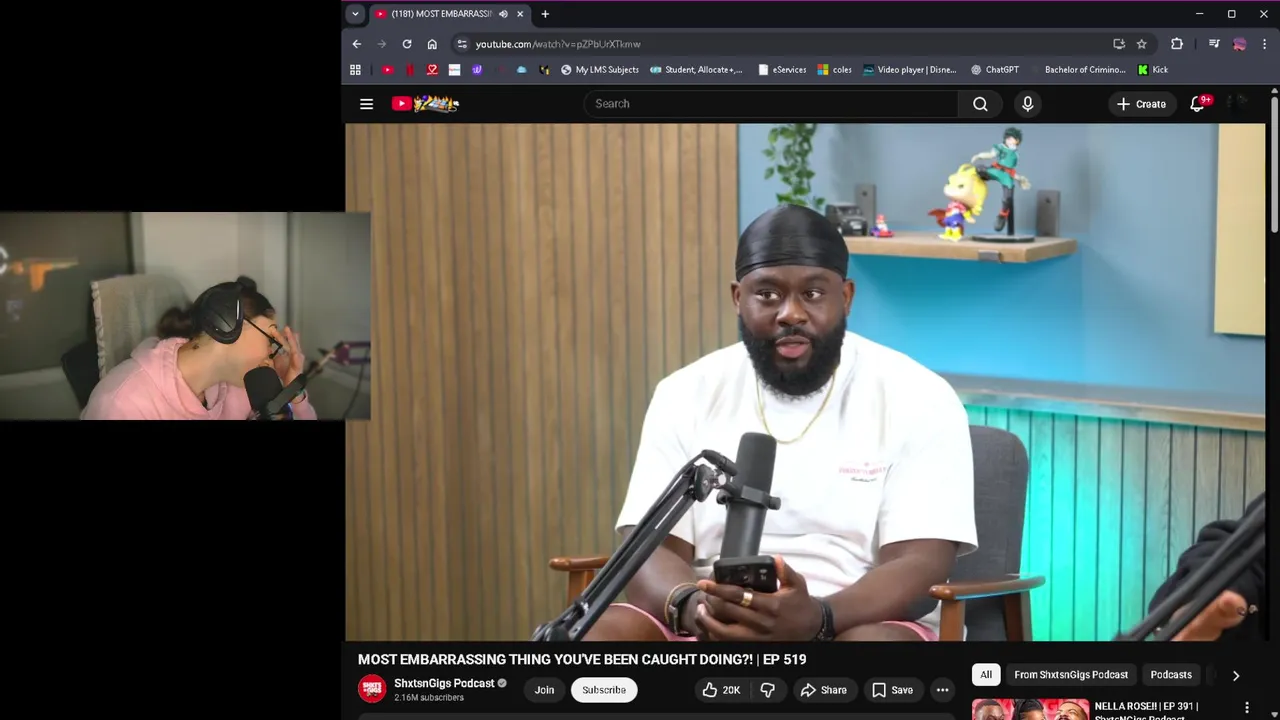
Task: Click the video player to pause
Action: point(805,382)
